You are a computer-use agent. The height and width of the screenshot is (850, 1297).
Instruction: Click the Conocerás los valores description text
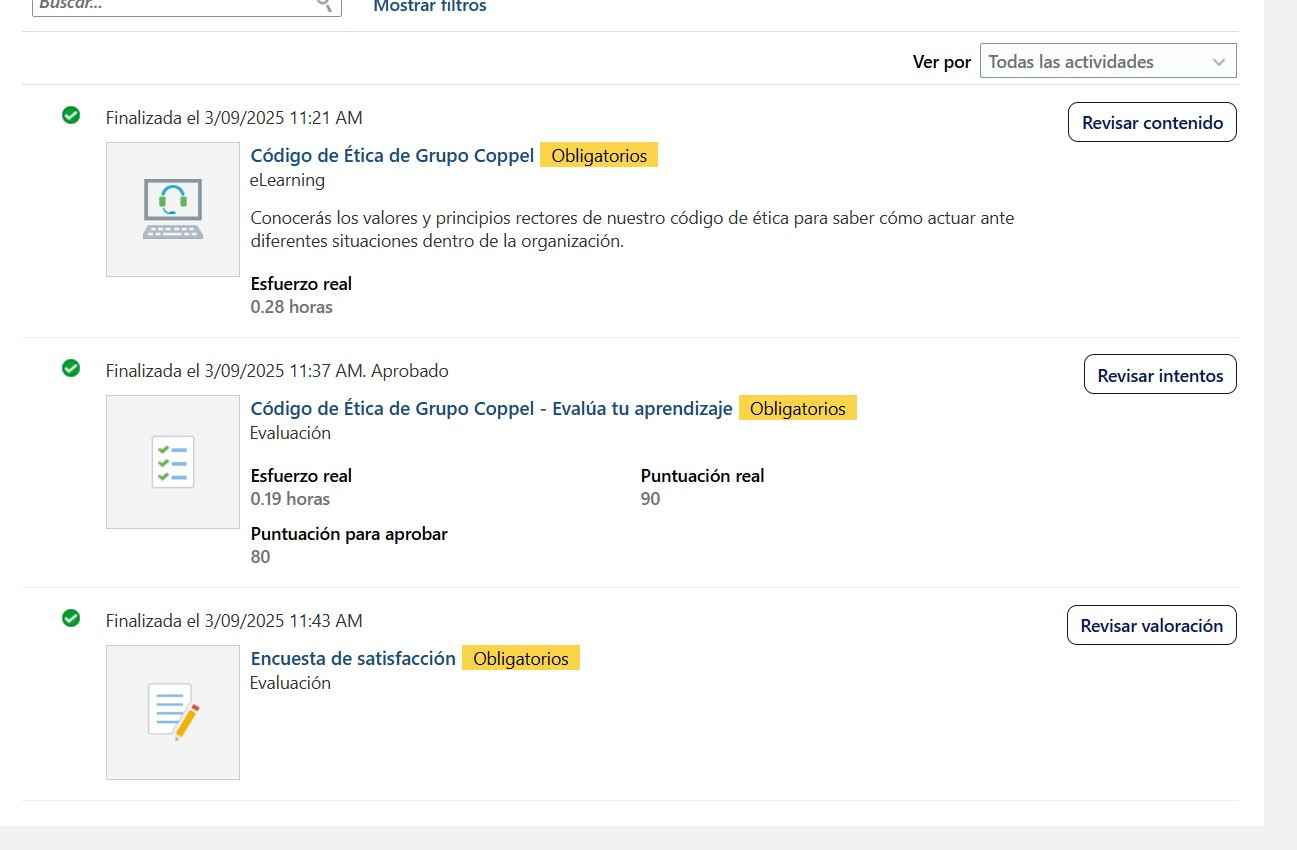coord(632,229)
